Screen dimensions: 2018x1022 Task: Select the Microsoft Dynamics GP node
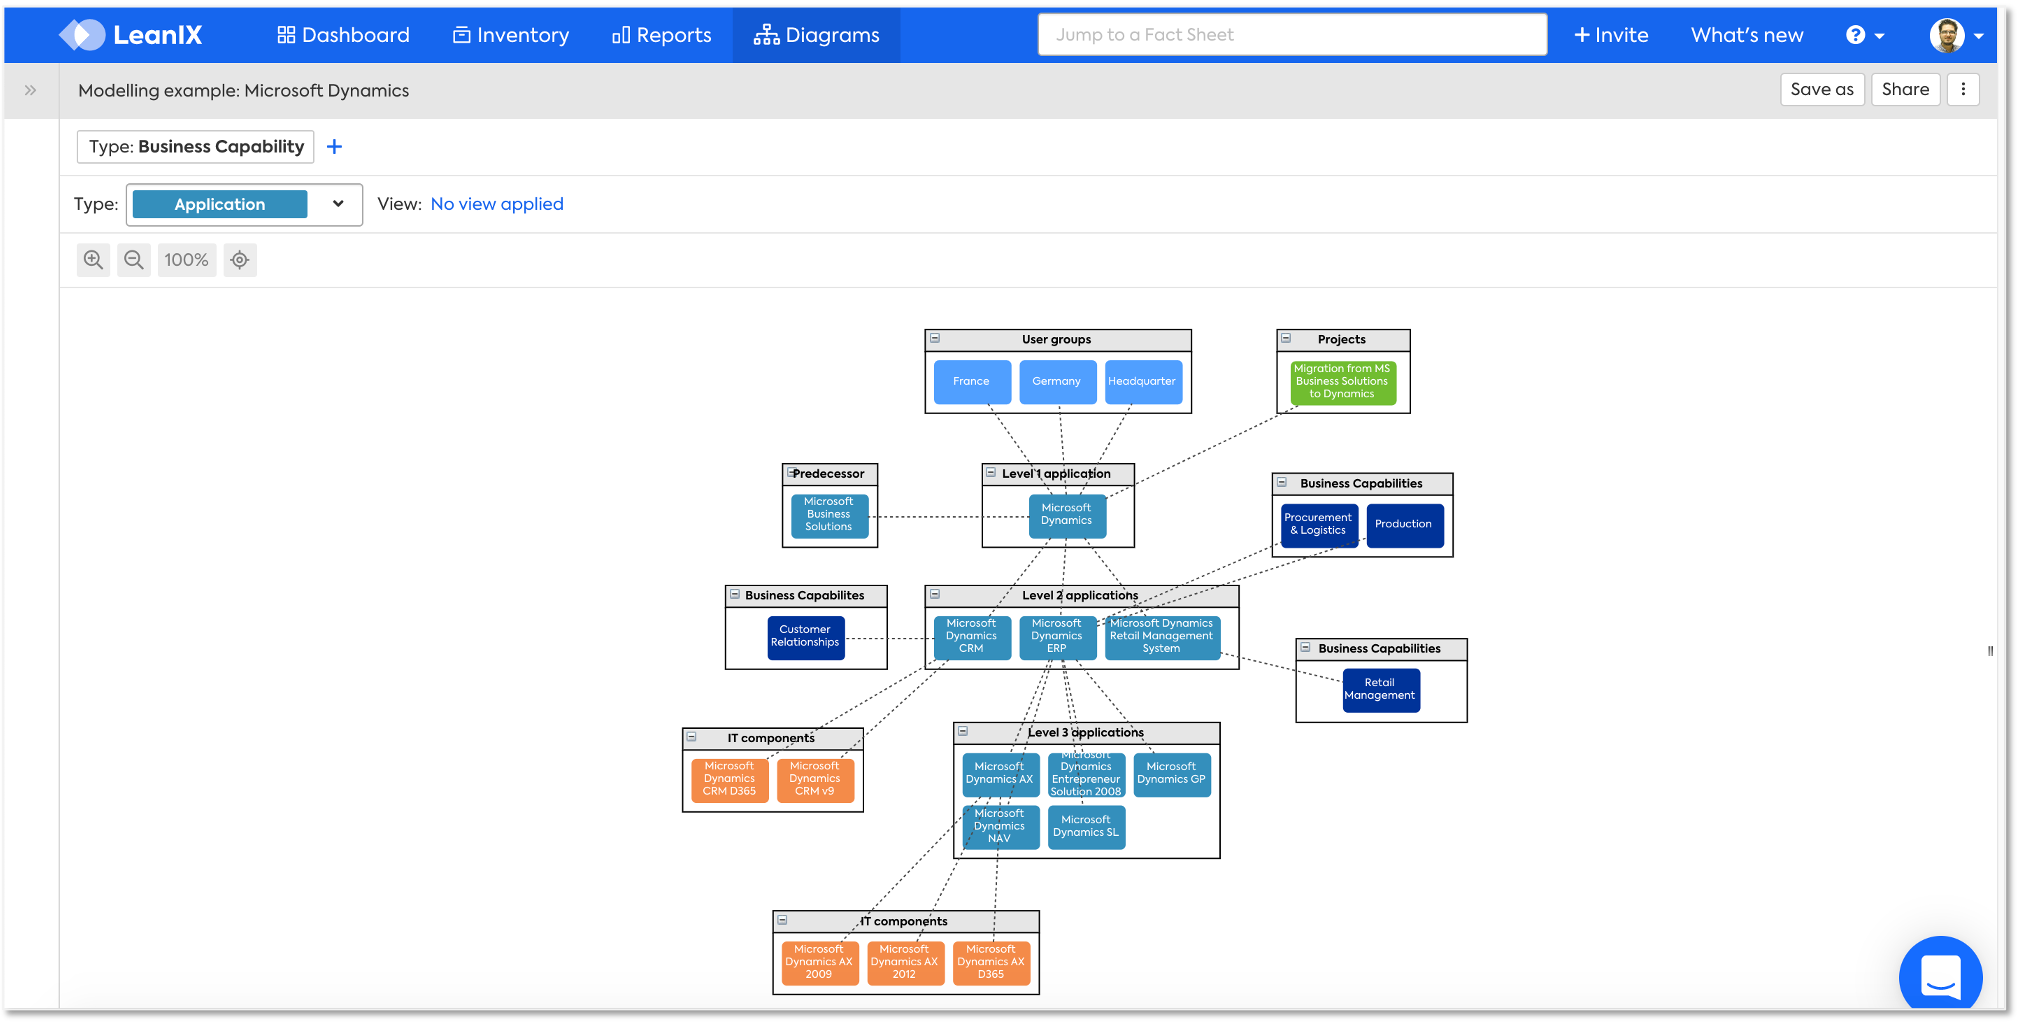1172,775
